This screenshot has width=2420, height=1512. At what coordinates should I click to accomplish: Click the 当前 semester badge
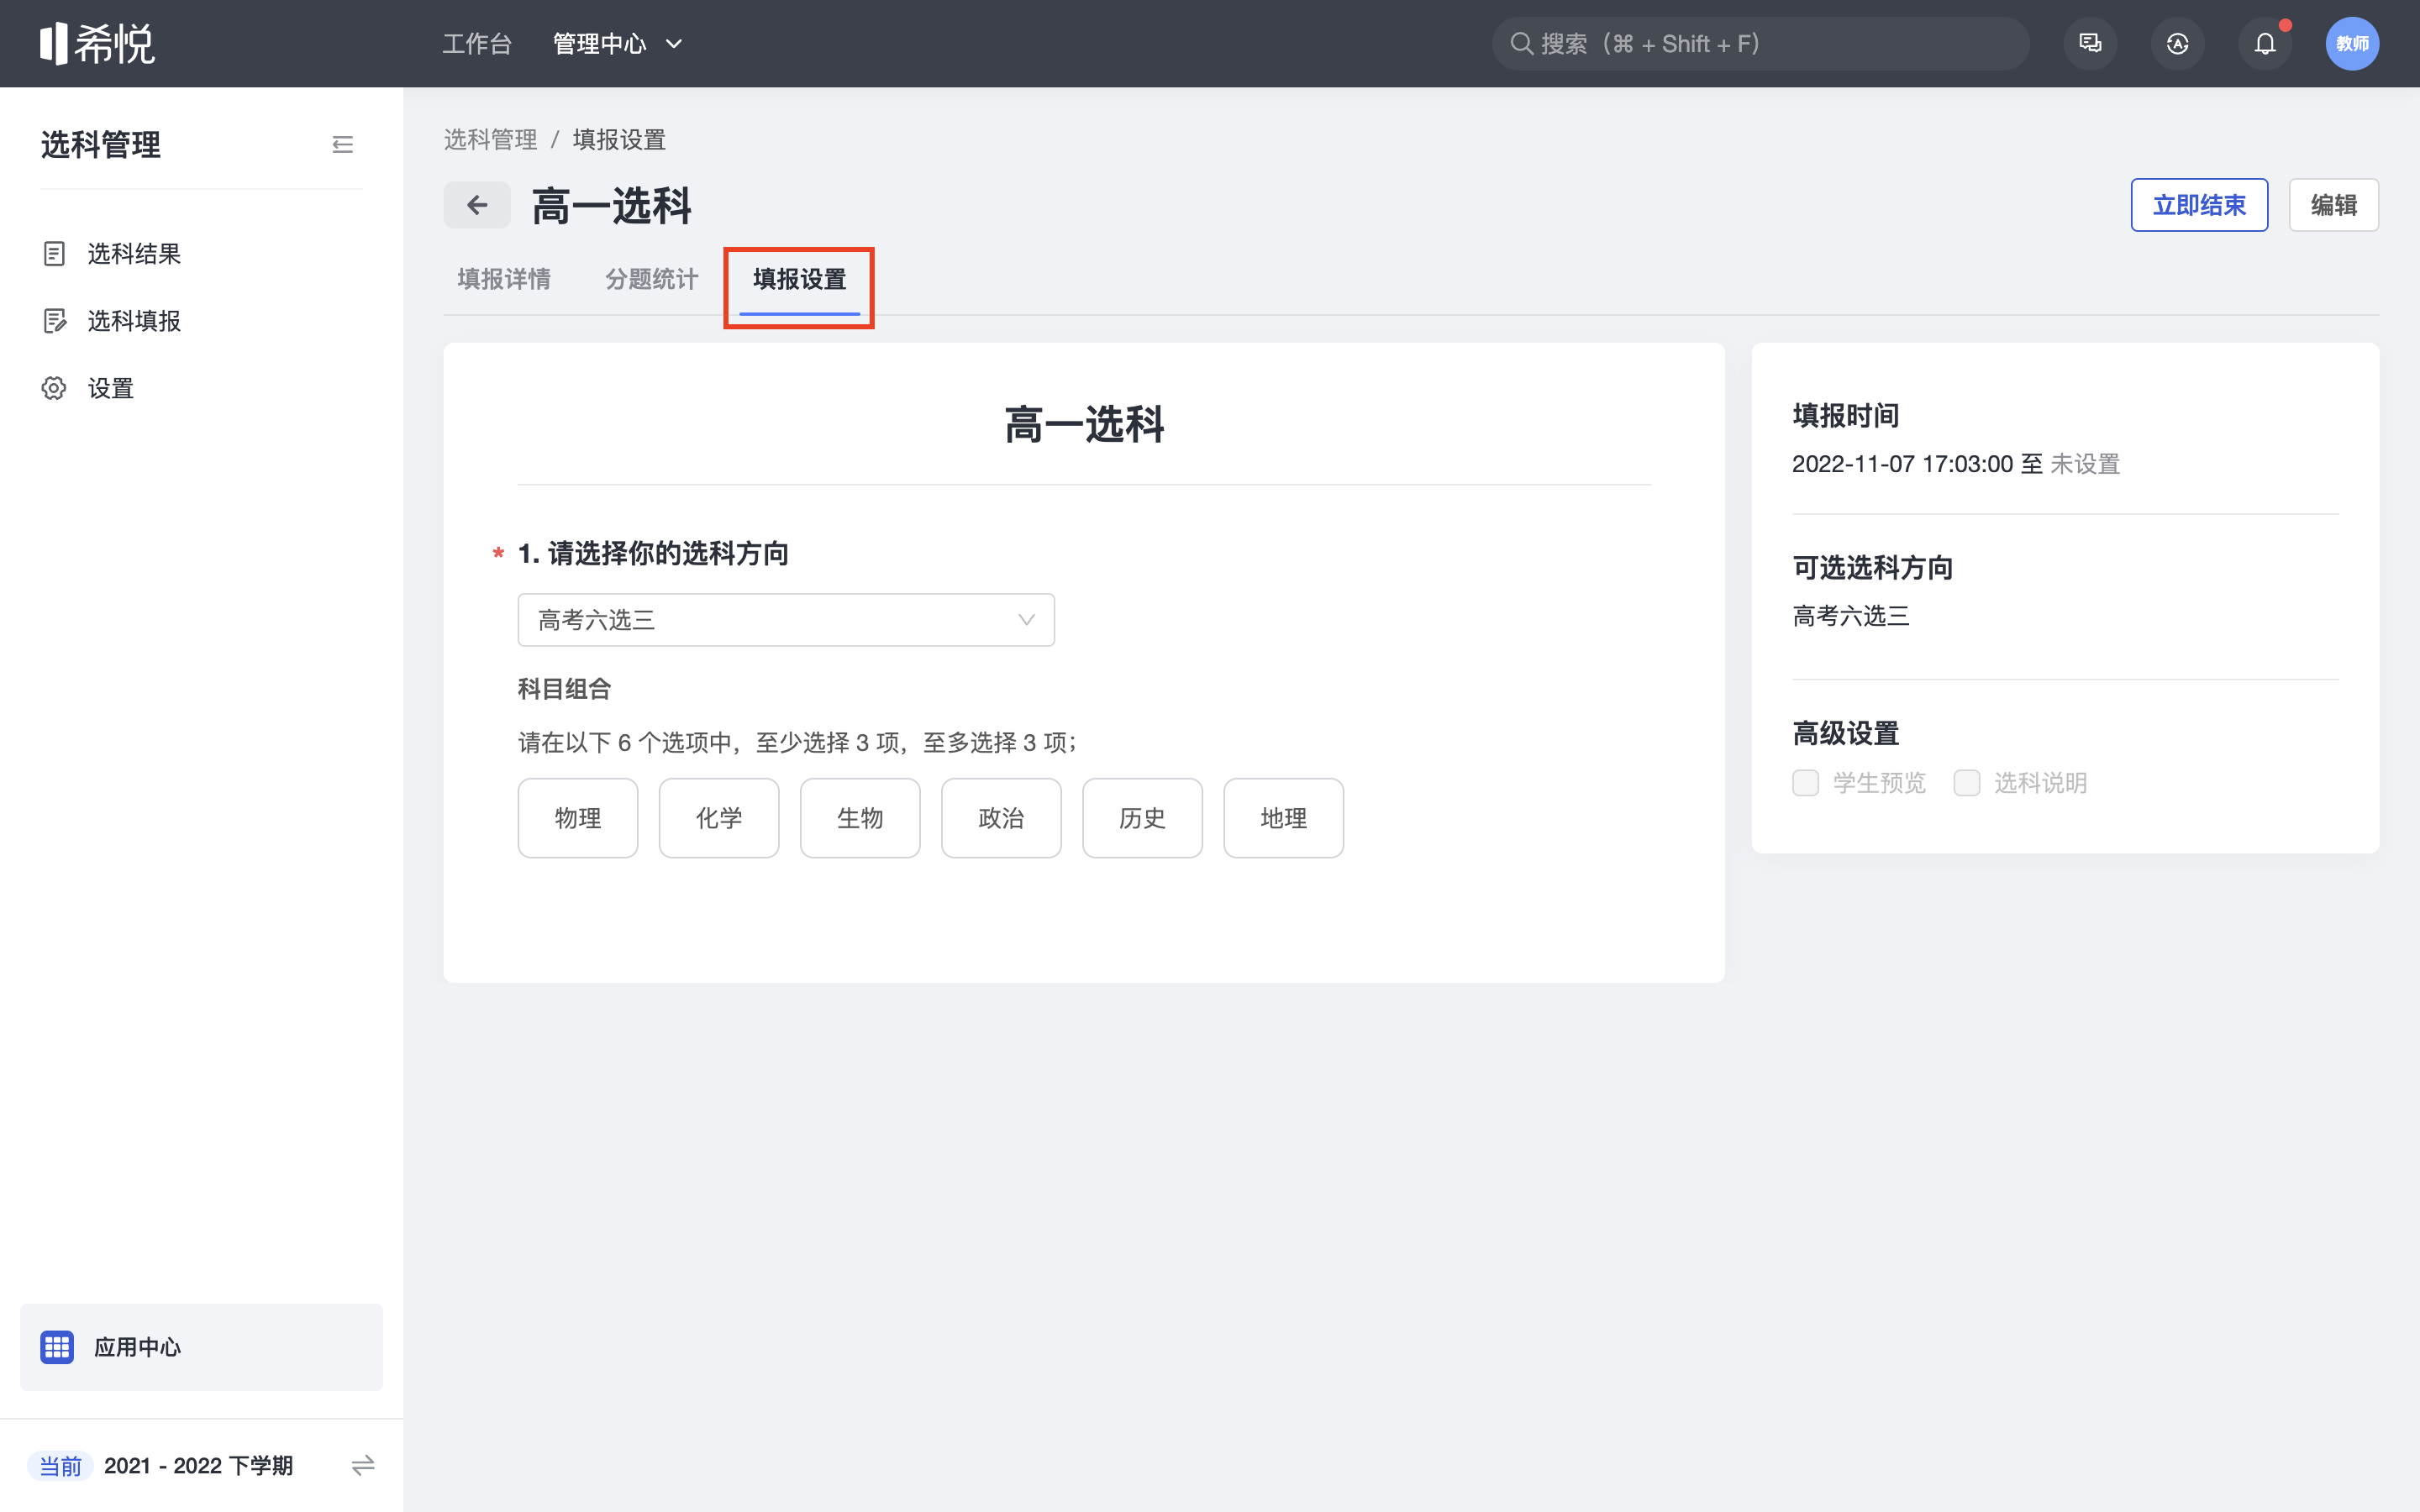[60, 1466]
